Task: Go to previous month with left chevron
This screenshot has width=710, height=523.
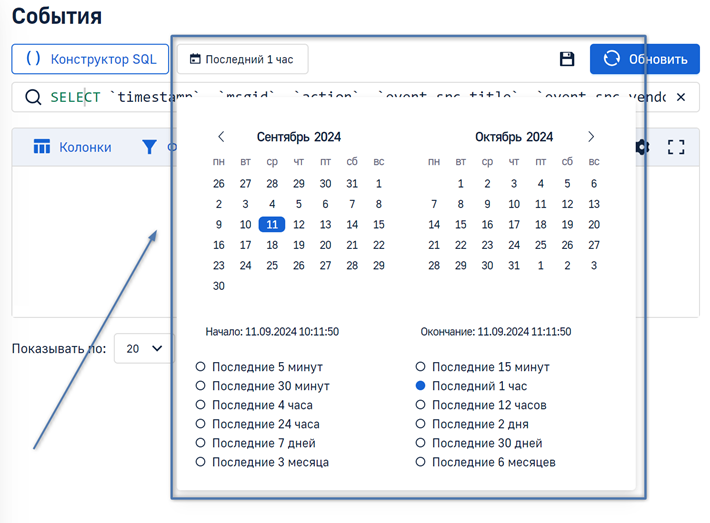Action: click(221, 137)
